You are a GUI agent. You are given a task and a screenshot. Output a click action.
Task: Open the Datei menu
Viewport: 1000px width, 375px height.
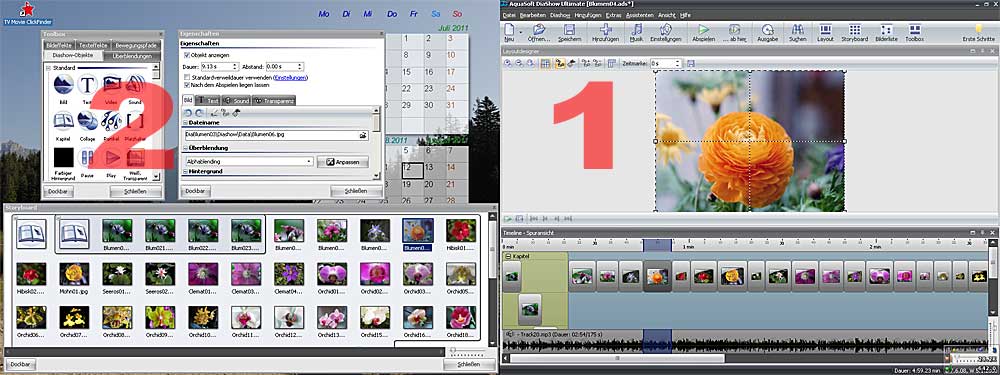(509, 14)
